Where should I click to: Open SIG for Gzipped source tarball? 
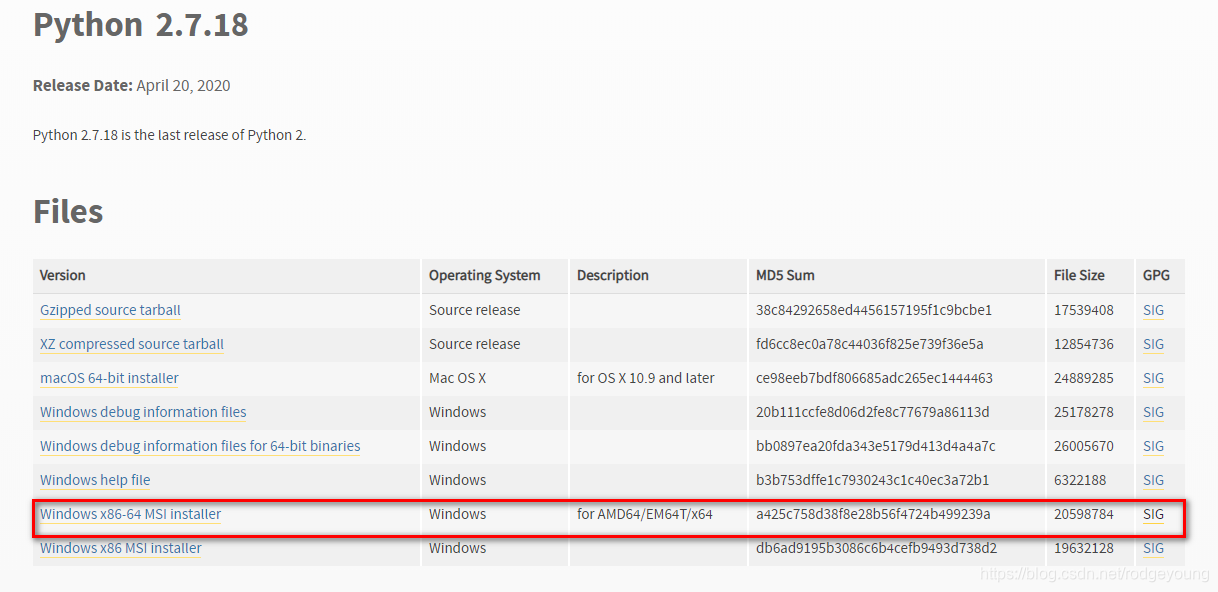click(1153, 310)
